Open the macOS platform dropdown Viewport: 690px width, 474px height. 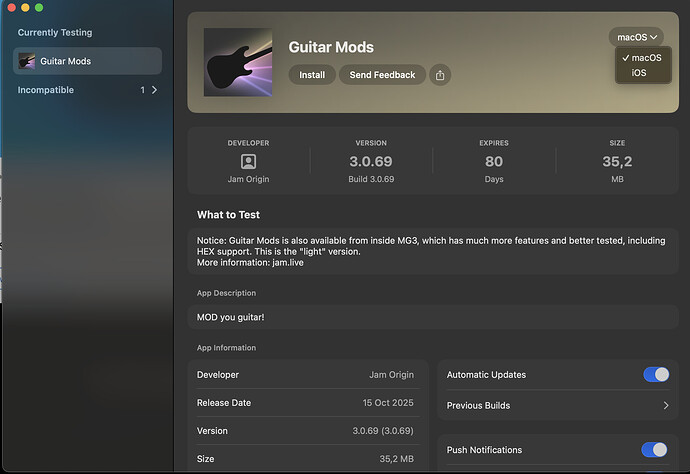tap(636, 37)
